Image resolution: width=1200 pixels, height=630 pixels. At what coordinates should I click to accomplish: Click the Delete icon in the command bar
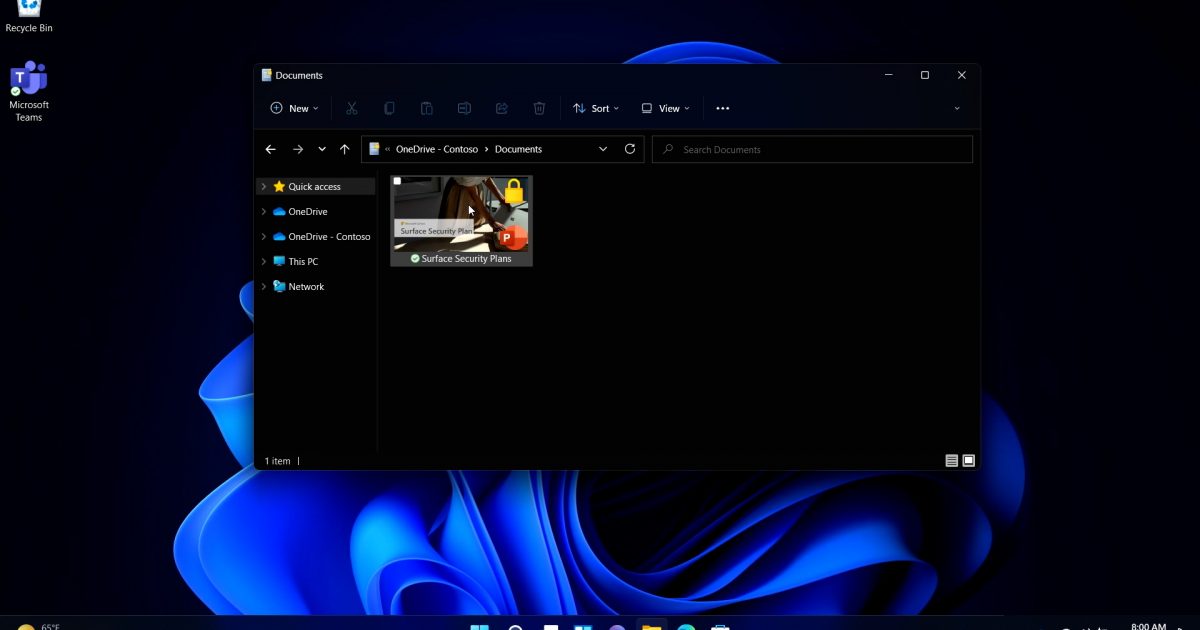(539, 107)
